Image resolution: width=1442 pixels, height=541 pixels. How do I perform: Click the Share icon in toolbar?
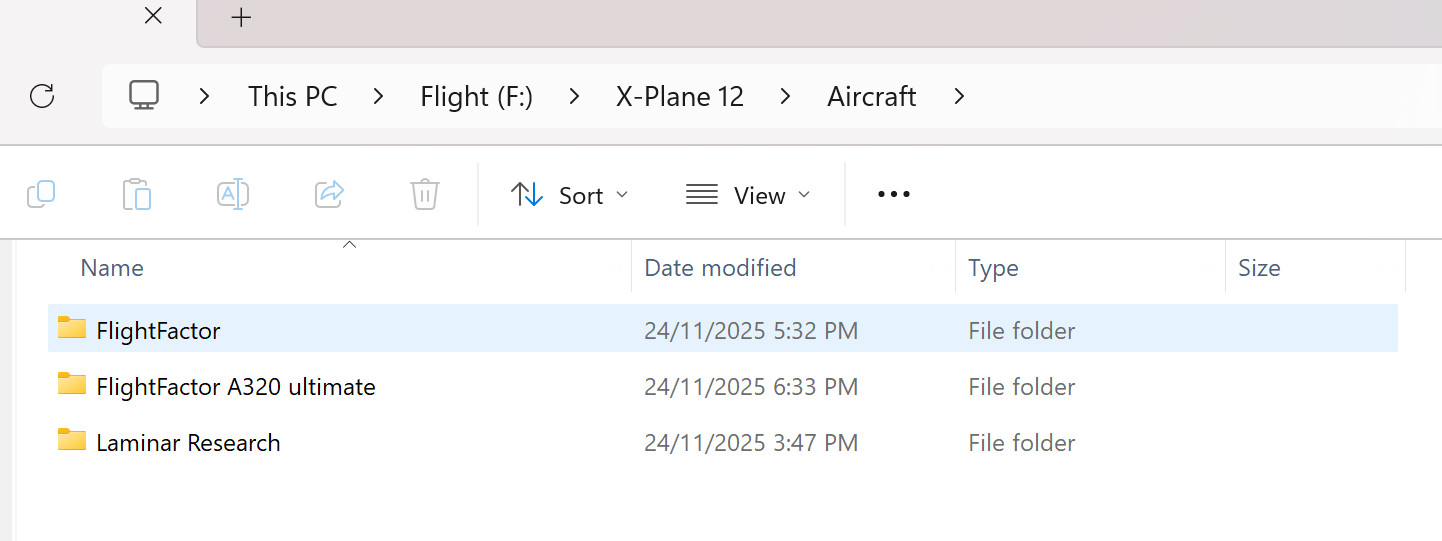pos(329,194)
